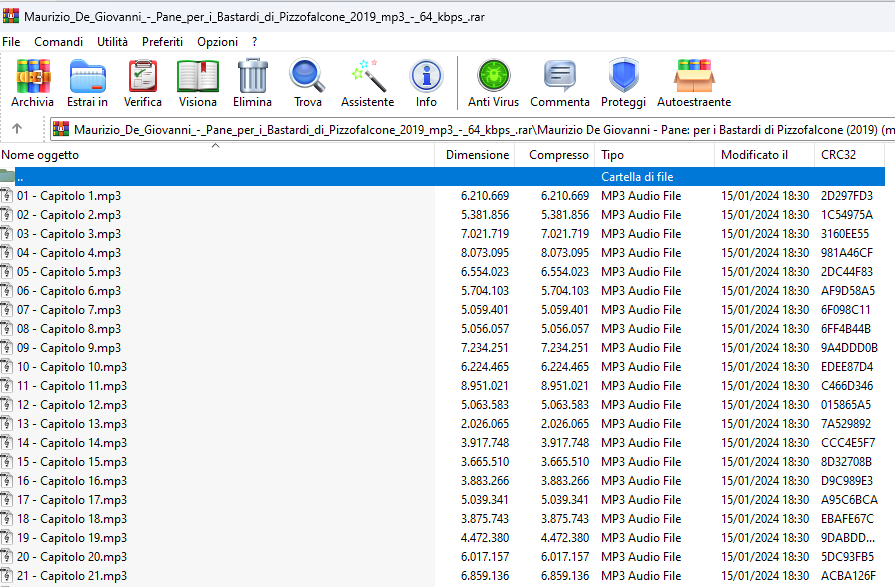Select file 08 - Capitolo 8.mp3
Image resolution: width=895 pixels, height=587 pixels.
tap(442, 328)
